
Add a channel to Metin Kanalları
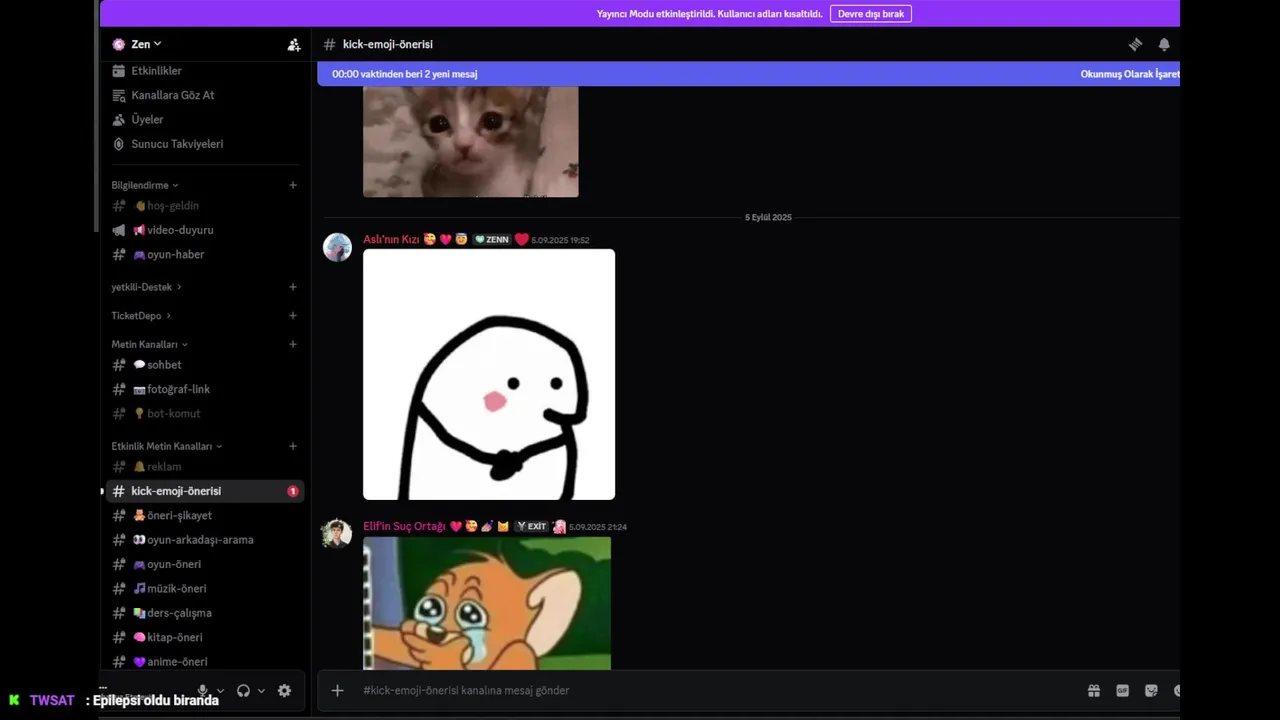point(293,344)
